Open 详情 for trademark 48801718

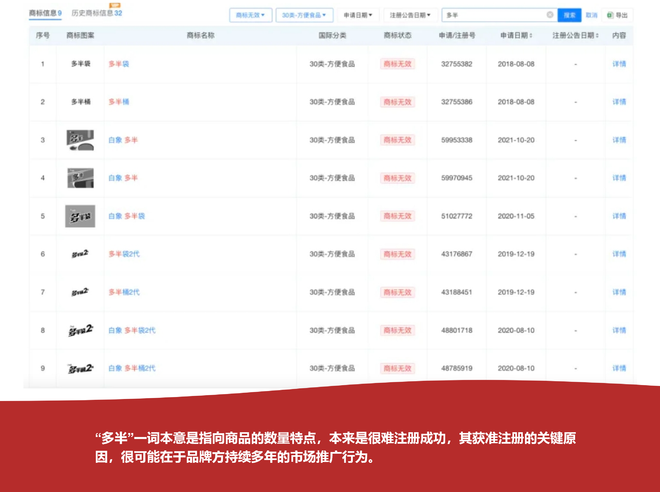click(x=619, y=330)
